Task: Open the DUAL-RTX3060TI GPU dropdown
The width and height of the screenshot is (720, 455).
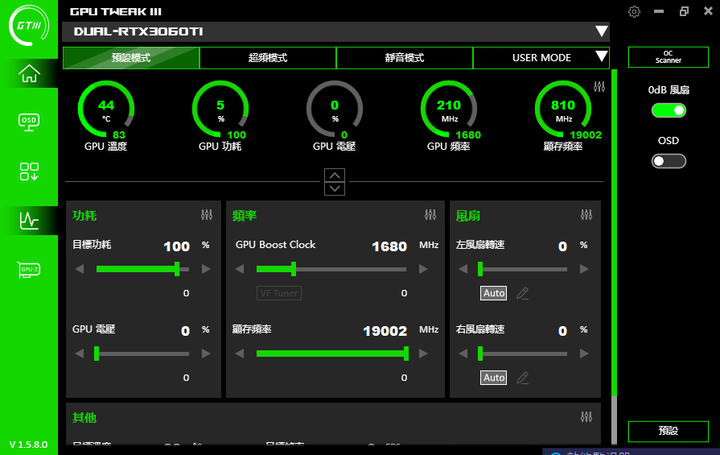Action: pyautogui.click(x=336, y=31)
